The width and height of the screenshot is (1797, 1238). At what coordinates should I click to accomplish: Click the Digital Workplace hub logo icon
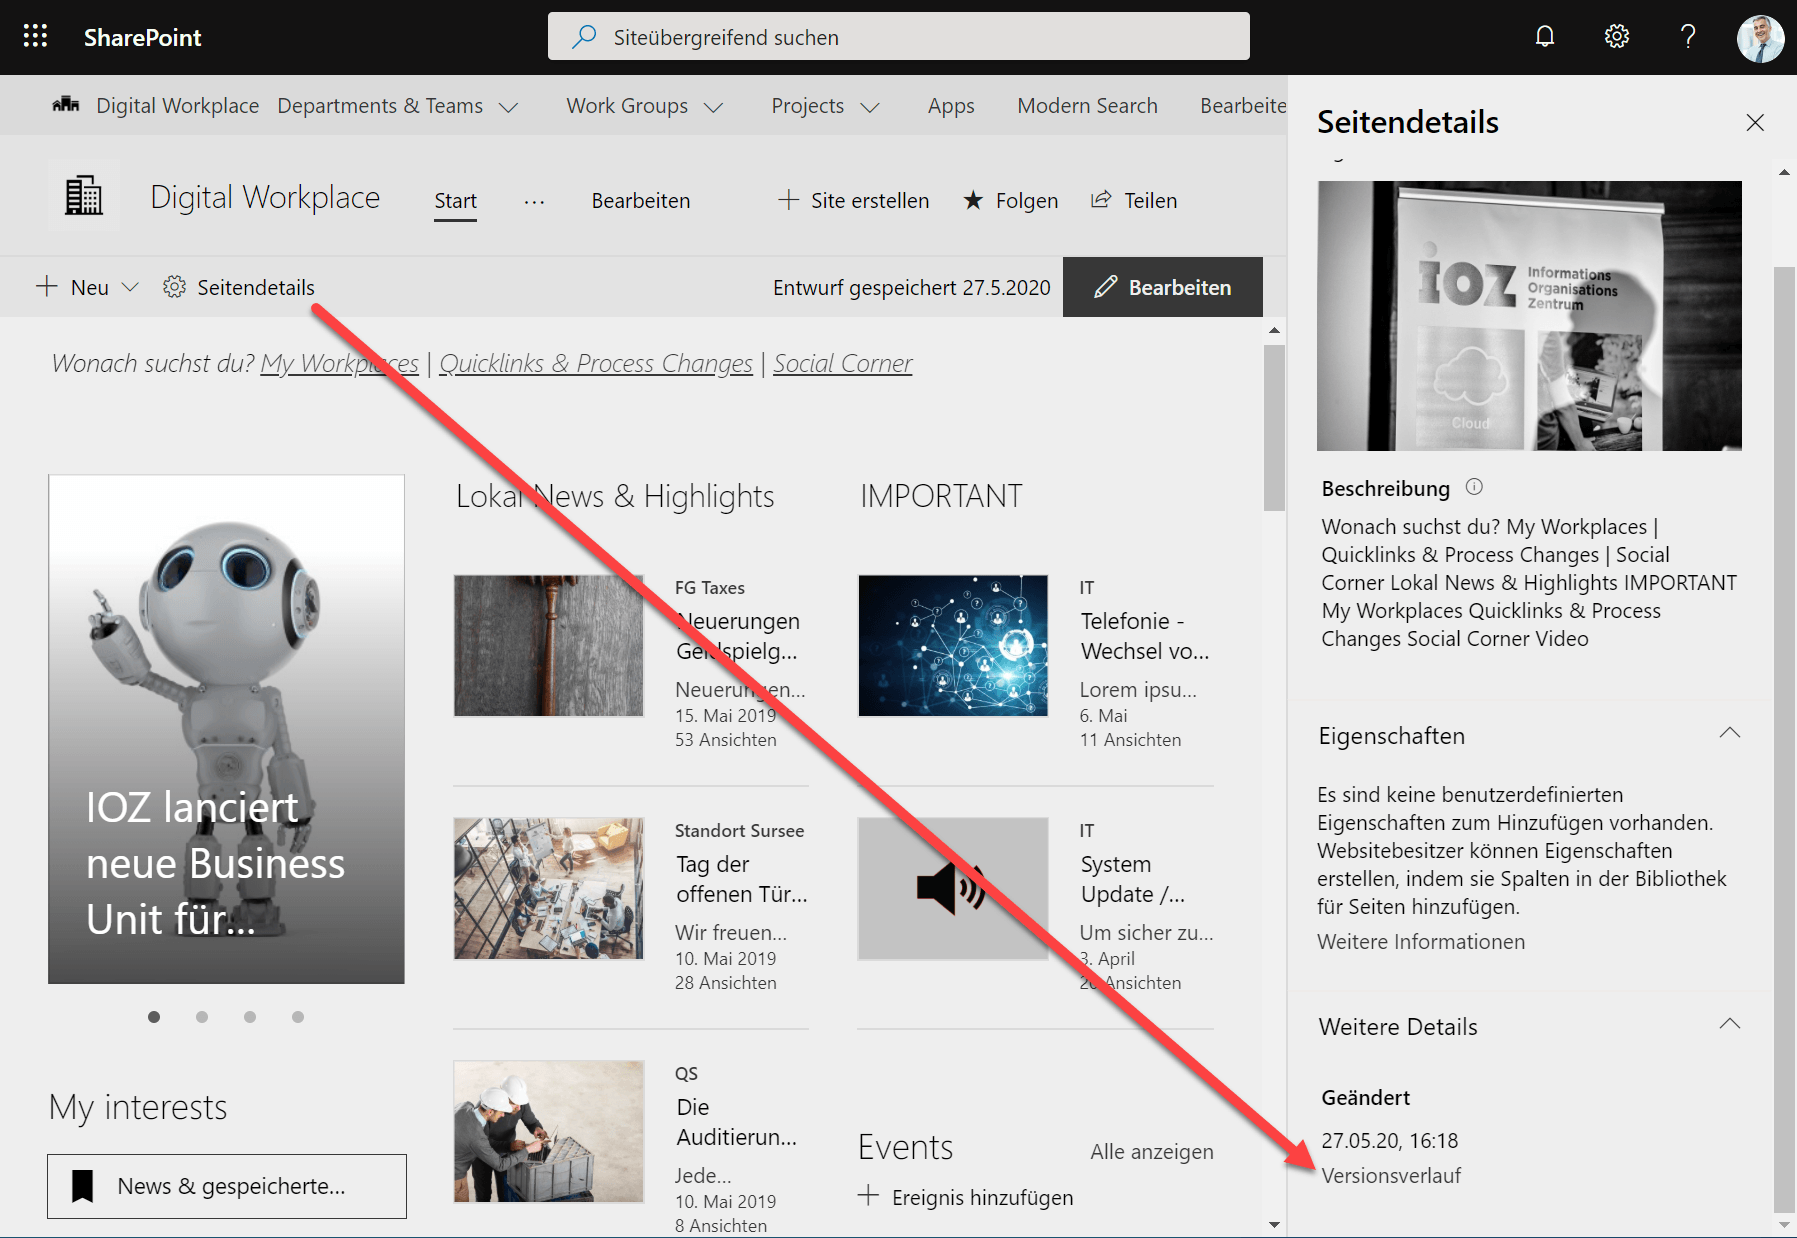(x=66, y=104)
